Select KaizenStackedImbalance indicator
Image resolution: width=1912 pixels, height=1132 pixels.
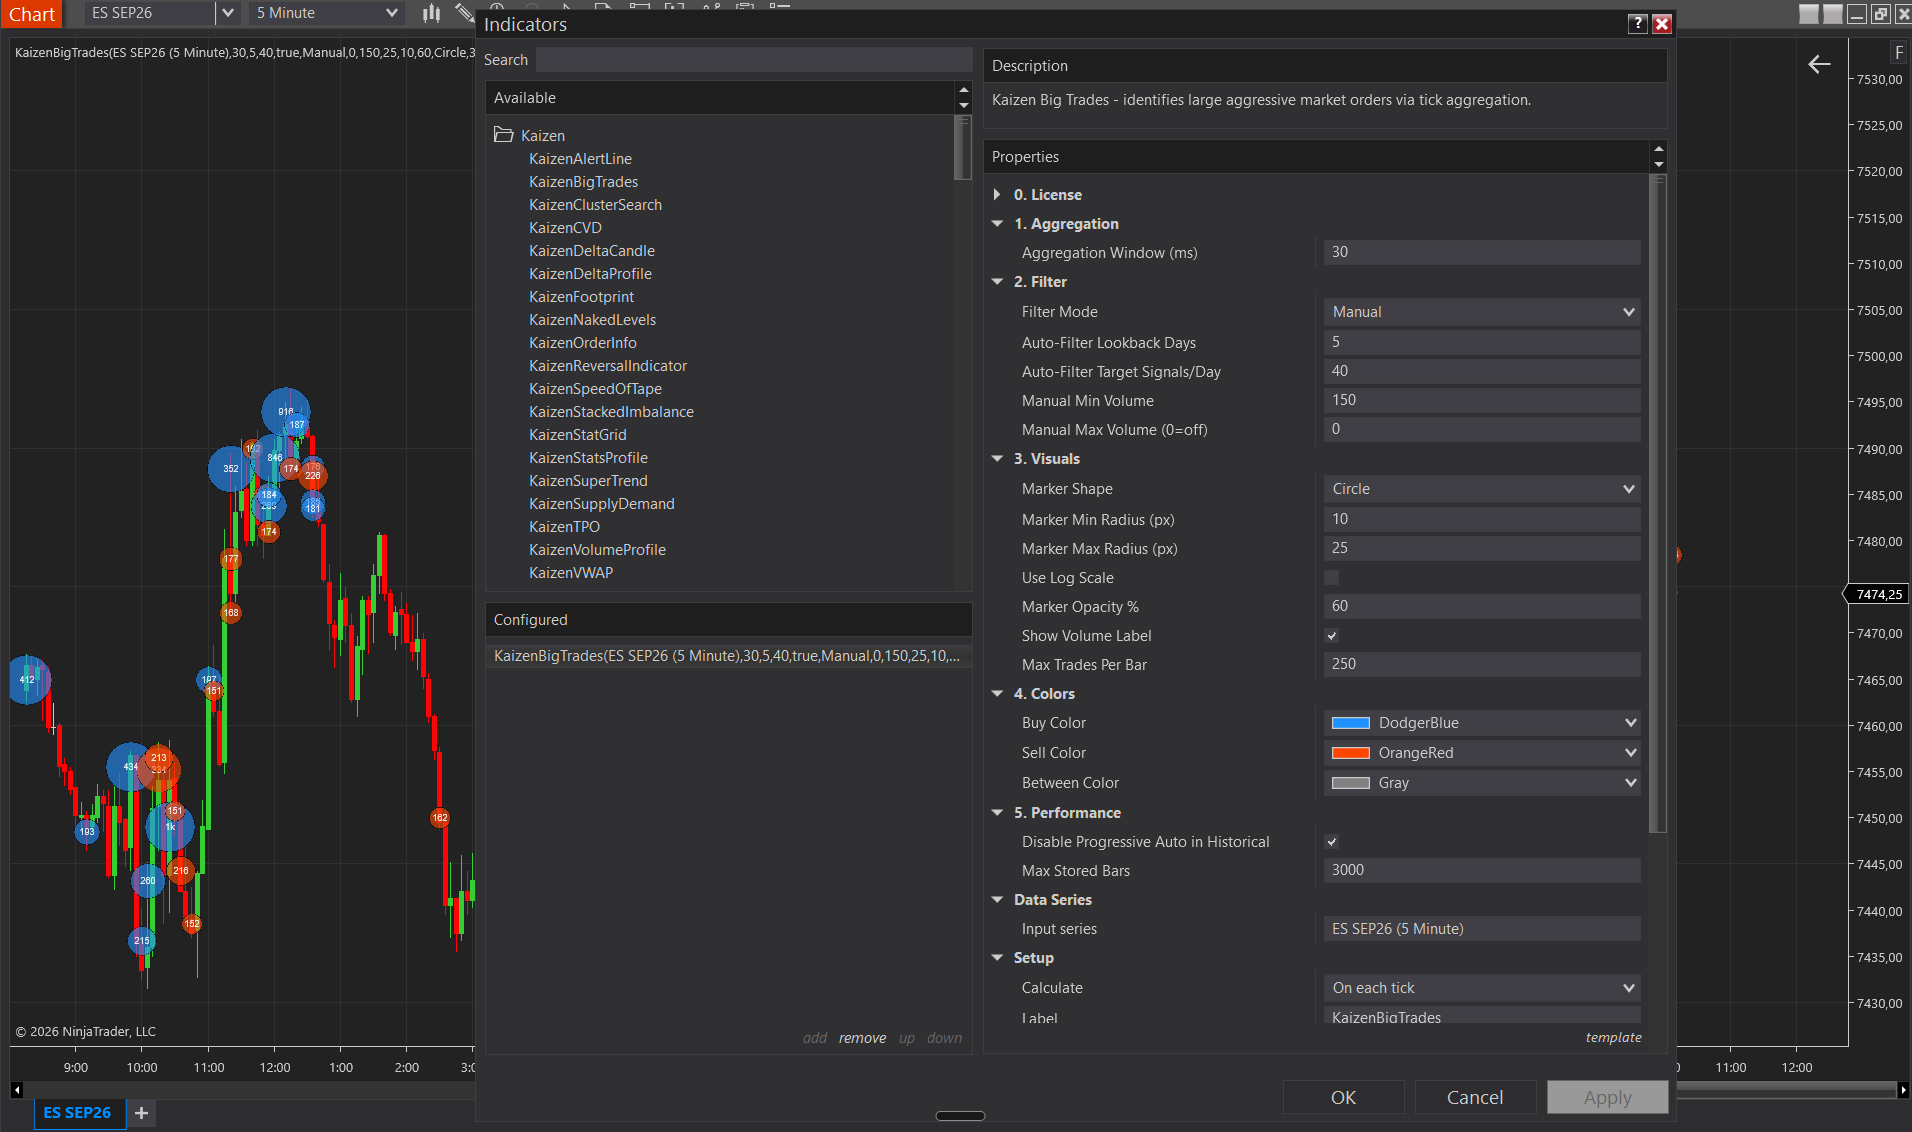click(x=611, y=412)
